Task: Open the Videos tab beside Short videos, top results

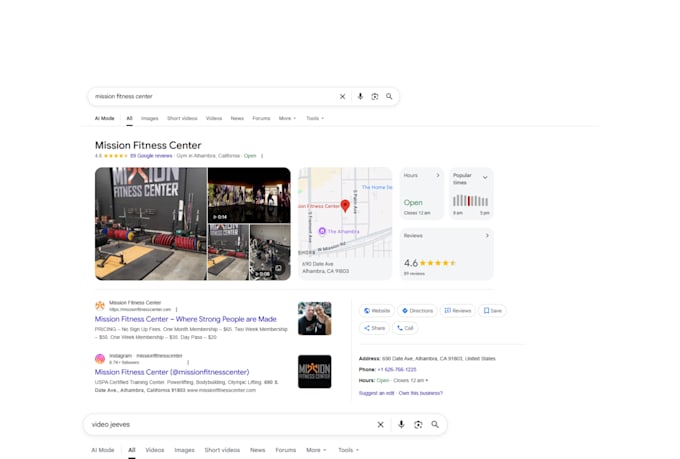Action: pos(214,118)
